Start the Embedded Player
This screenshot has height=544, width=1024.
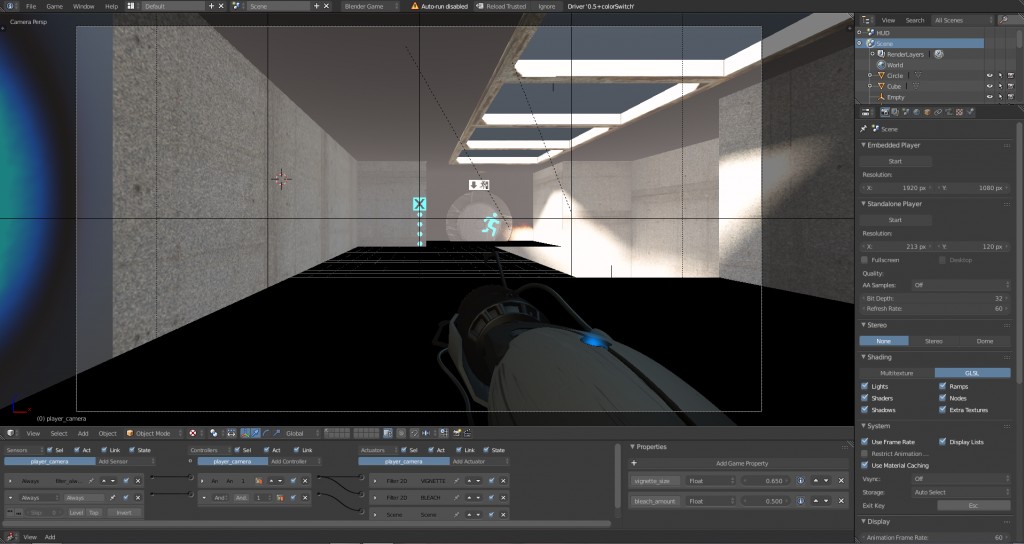click(x=895, y=161)
